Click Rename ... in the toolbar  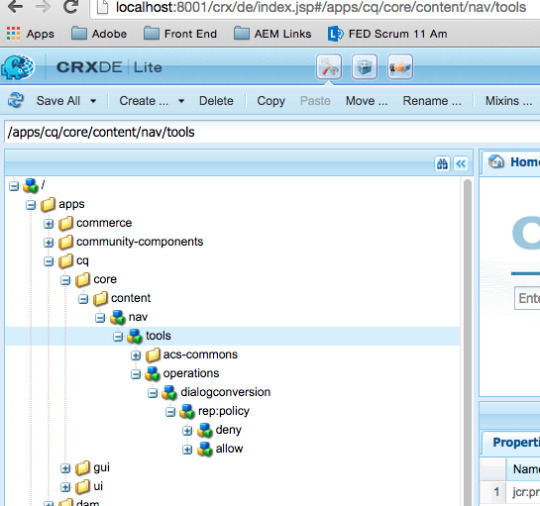pyautogui.click(x=432, y=101)
